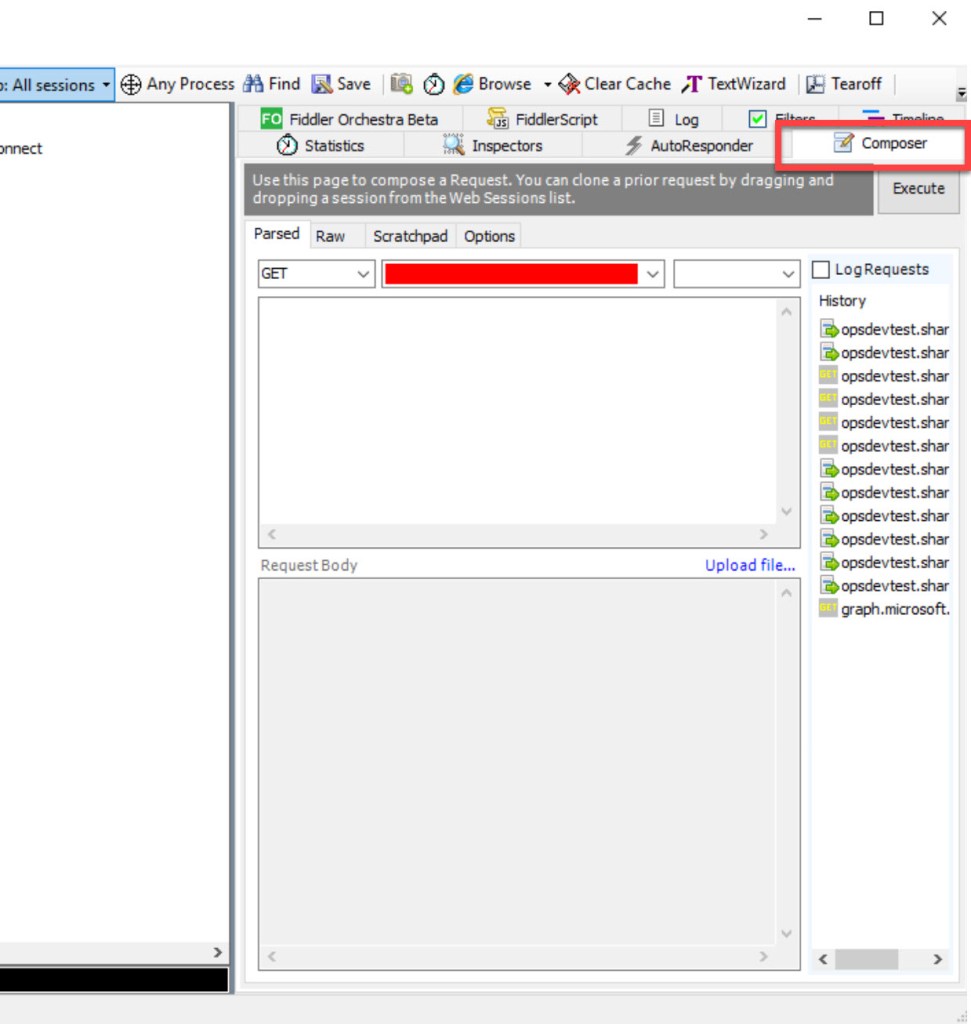Viewport: 971px width, 1024px height.
Task: Click the History list horizontal scrollbar
Action: 866,959
